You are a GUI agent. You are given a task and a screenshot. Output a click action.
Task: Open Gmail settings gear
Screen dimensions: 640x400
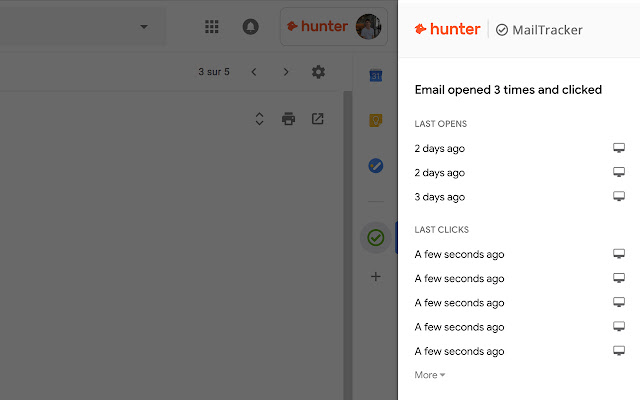pos(318,72)
